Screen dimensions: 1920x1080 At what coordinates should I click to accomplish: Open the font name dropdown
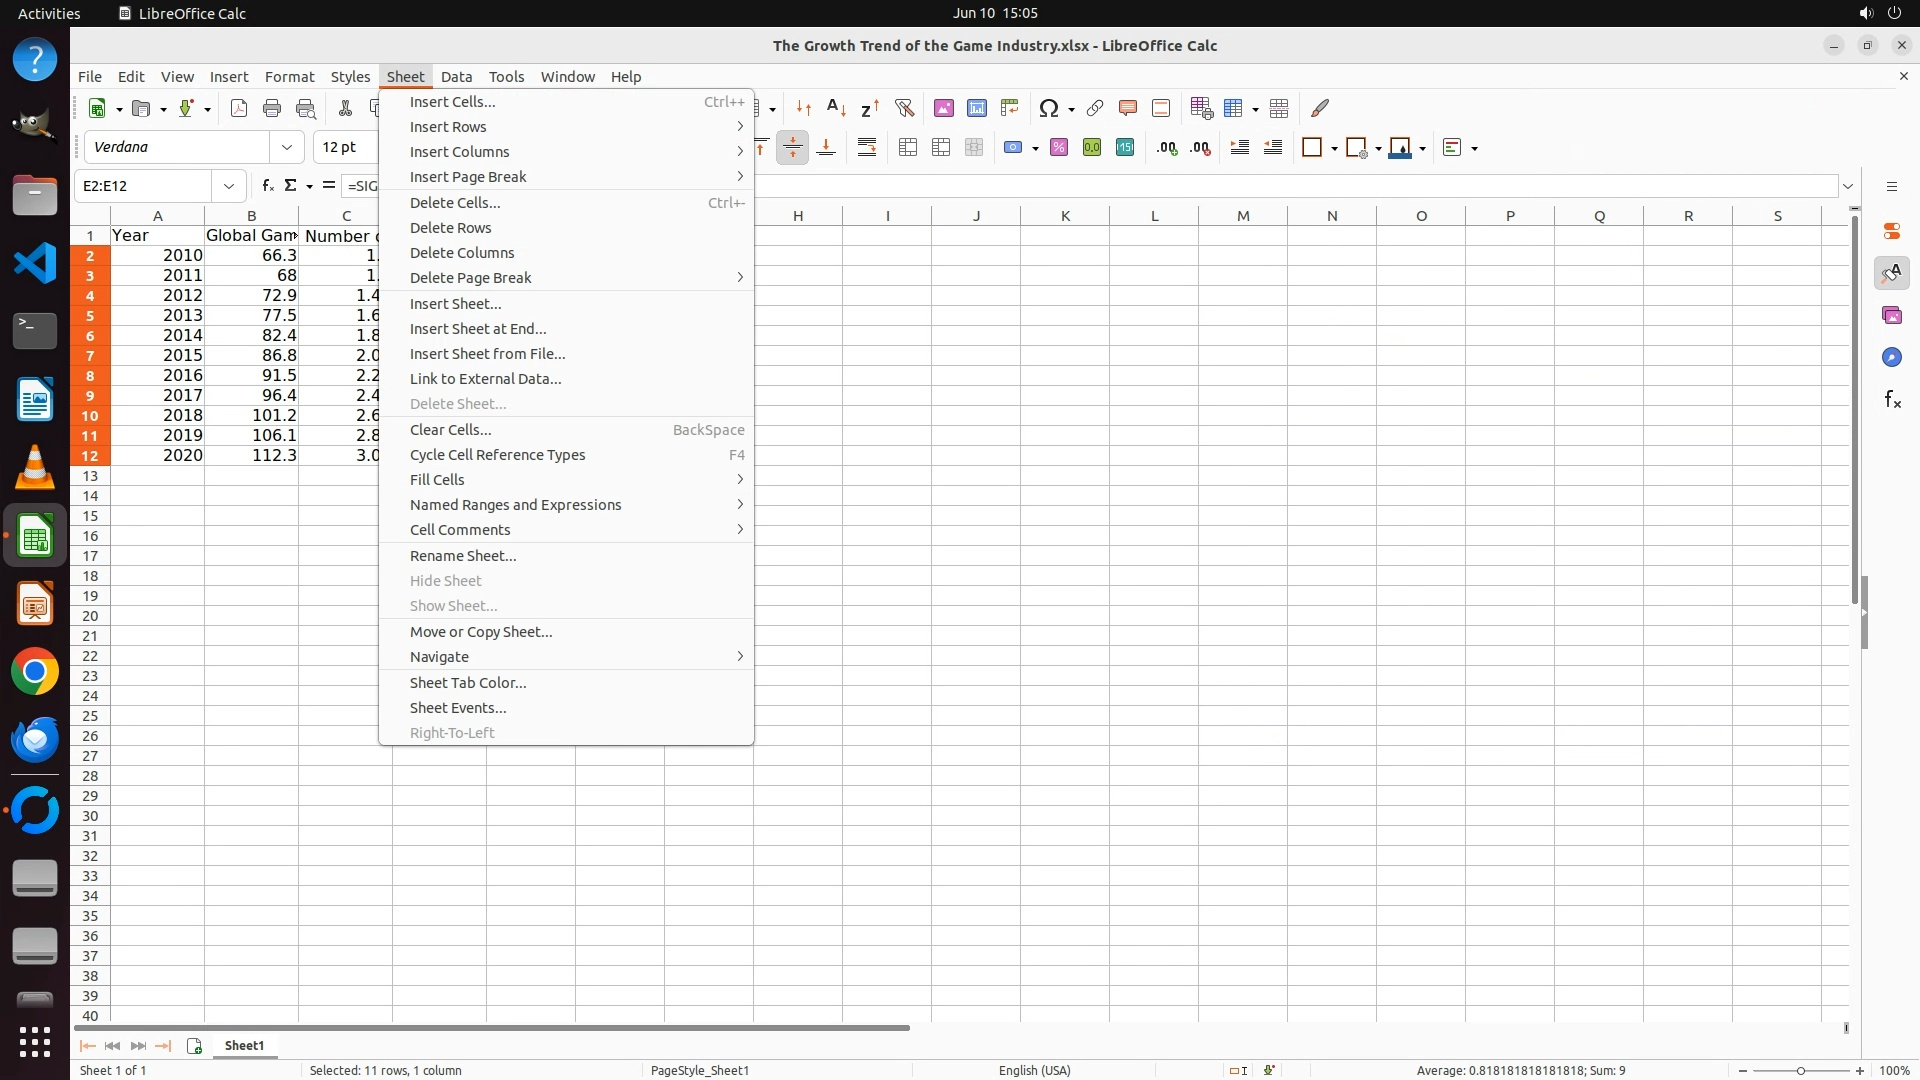coord(287,147)
